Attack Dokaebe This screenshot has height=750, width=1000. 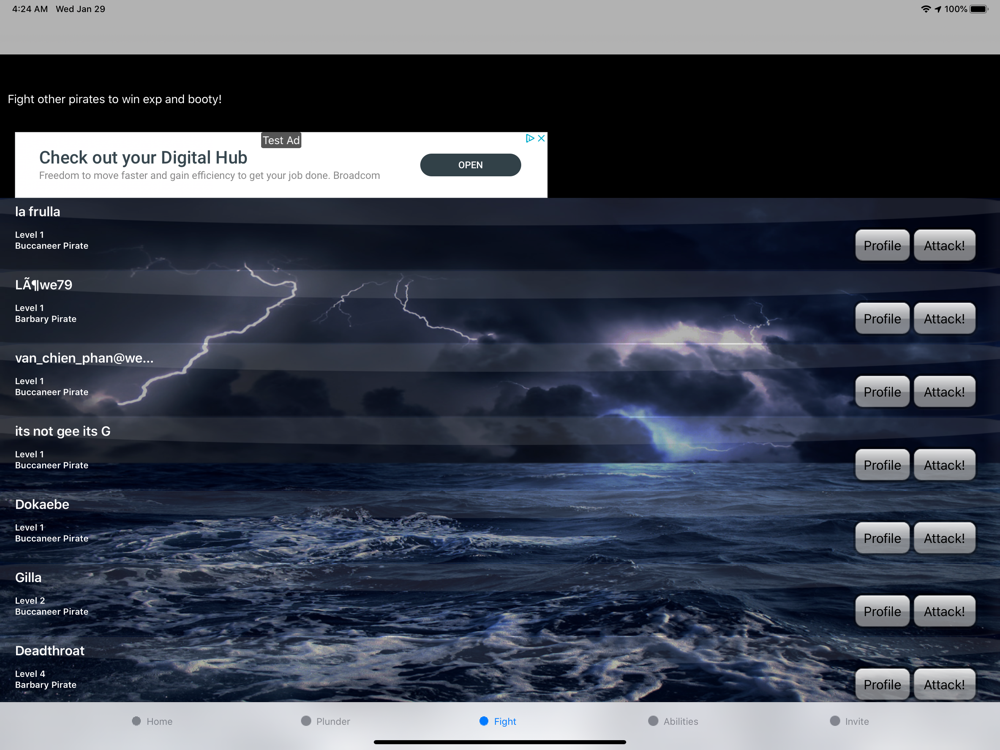click(944, 538)
